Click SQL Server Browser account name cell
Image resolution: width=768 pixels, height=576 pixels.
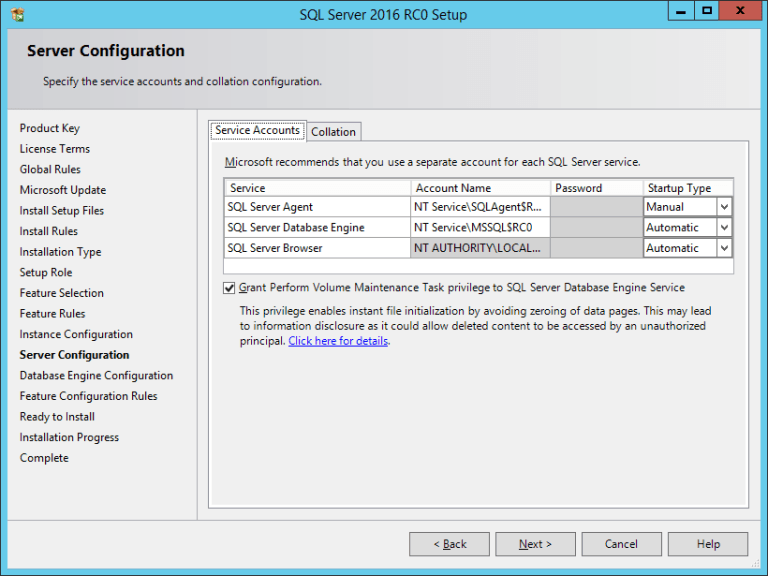click(480, 248)
